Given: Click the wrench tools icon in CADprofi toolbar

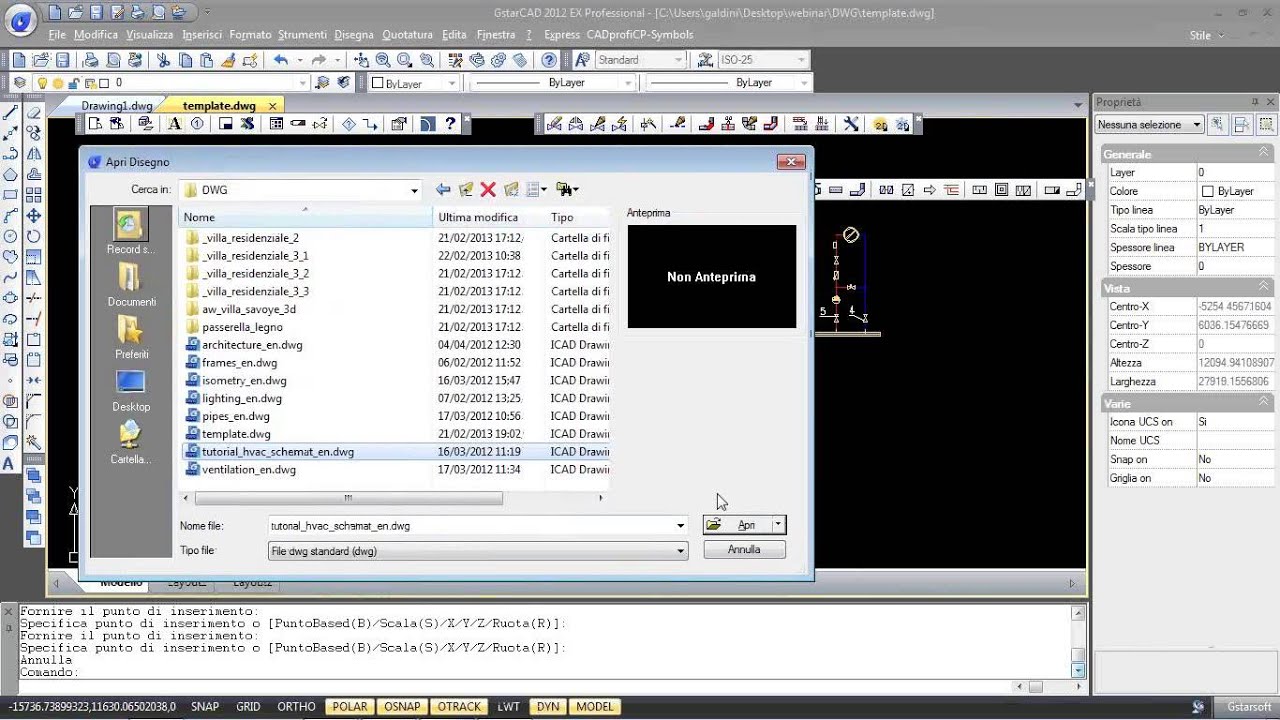Looking at the screenshot, I should pyautogui.click(x=851, y=124).
